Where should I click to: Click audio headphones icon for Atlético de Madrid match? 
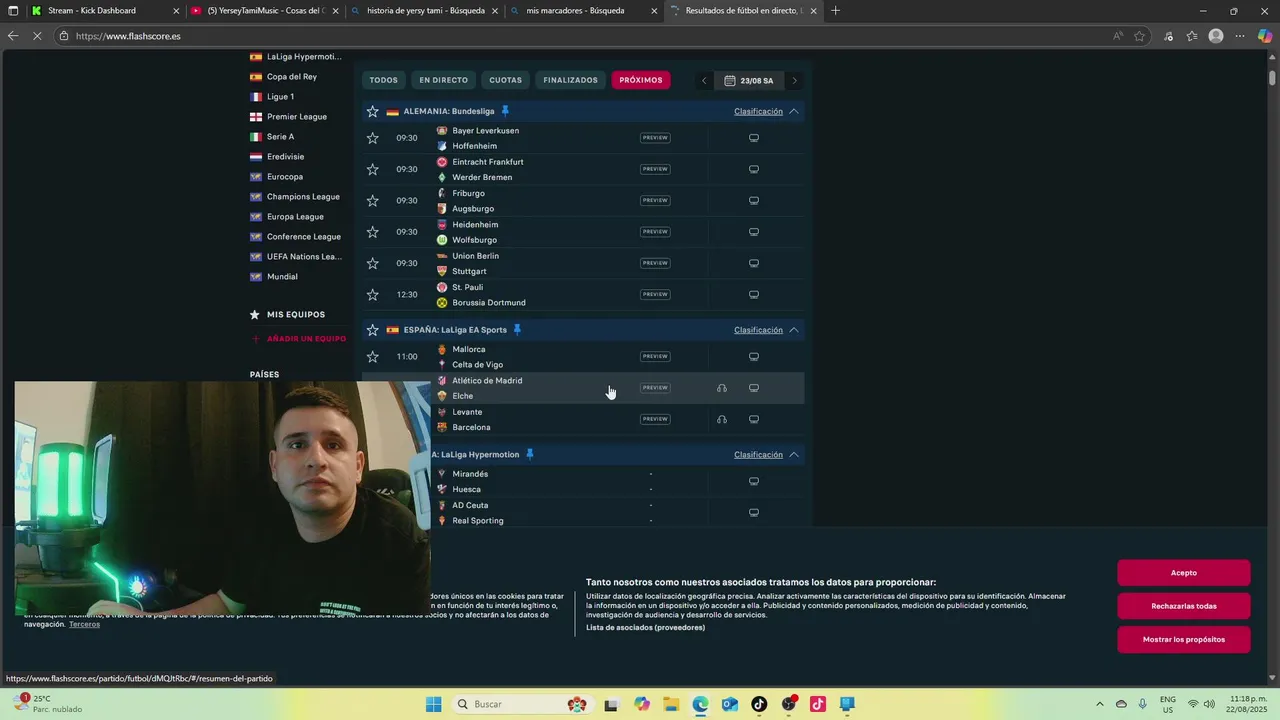click(x=722, y=388)
